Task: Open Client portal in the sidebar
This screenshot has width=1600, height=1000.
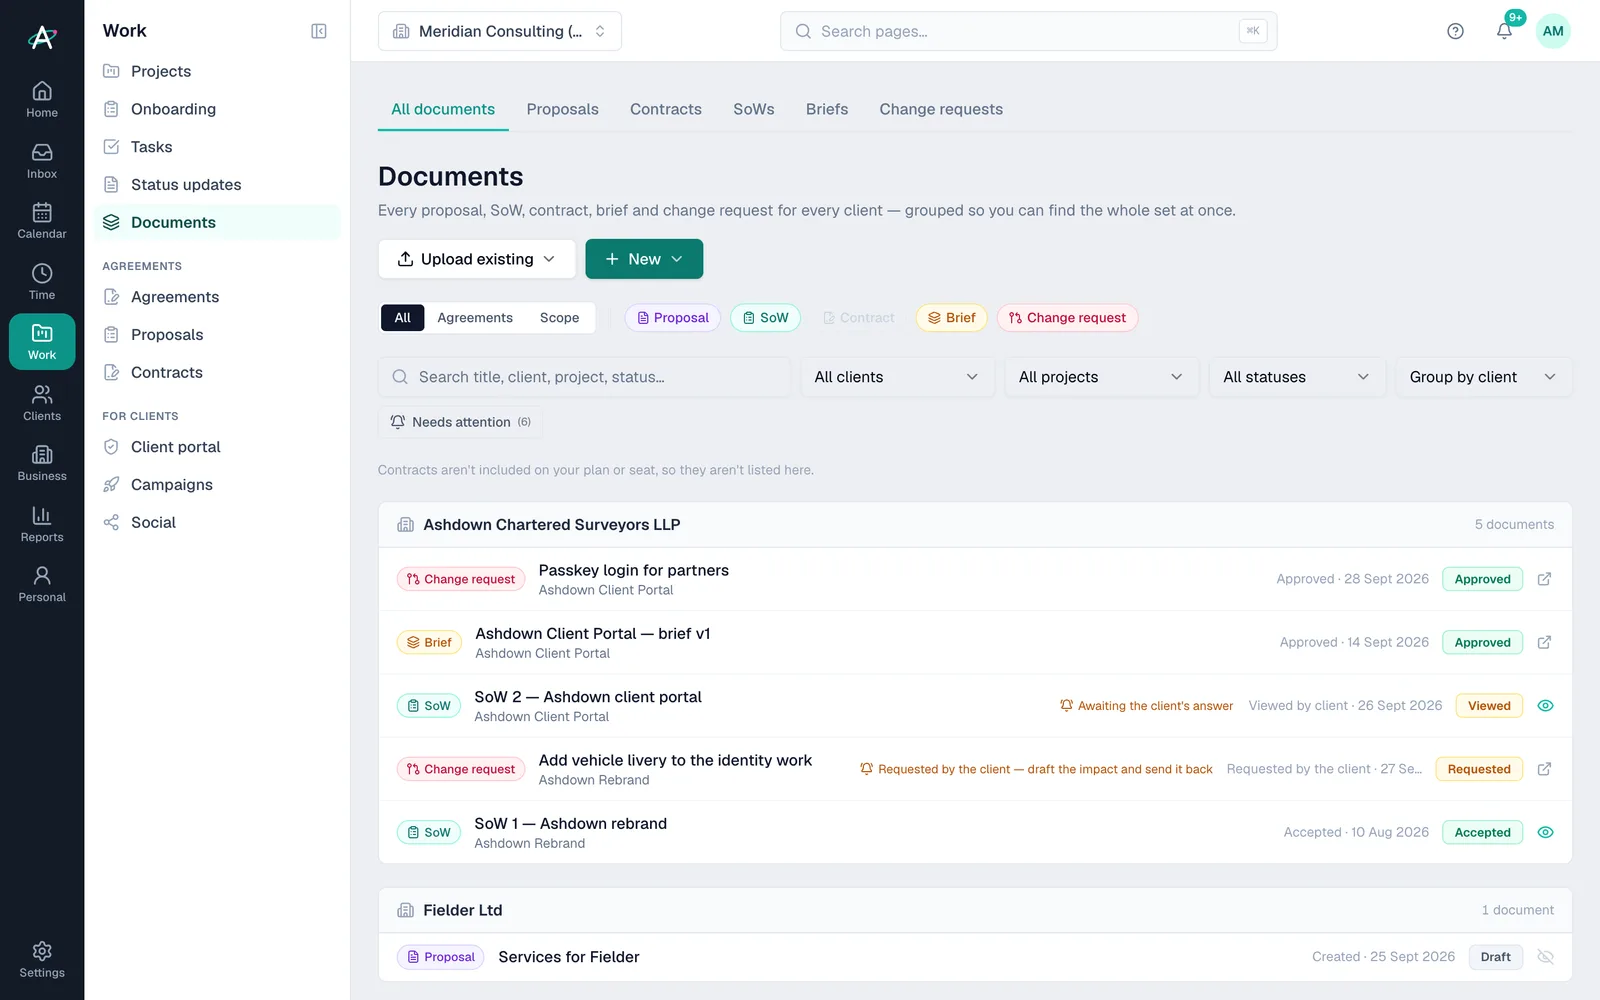Action: coord(217,447)
